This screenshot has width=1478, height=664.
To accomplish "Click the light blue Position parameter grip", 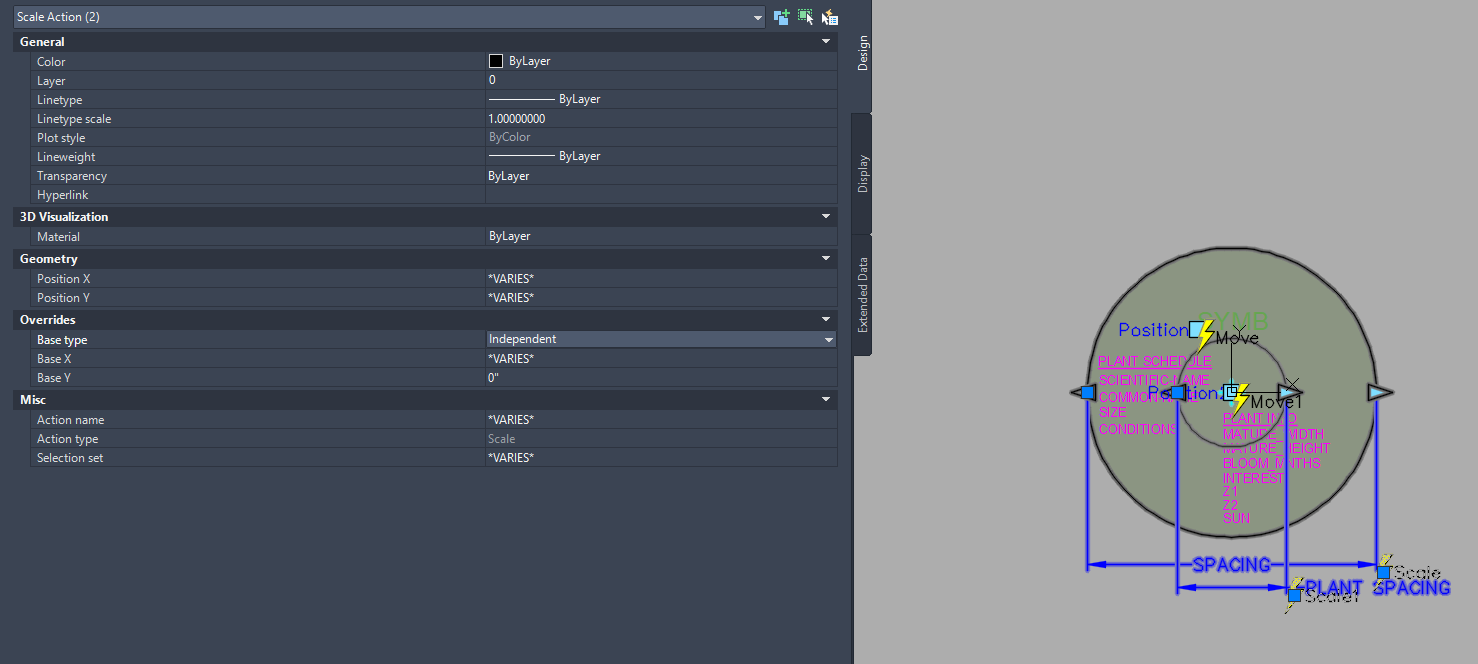I will click(1196, 329).
